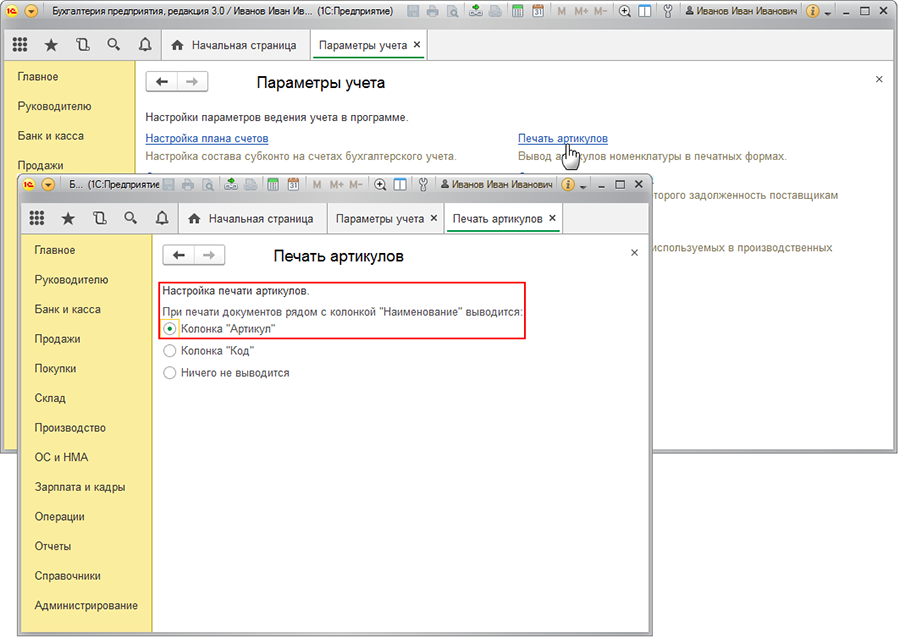Open Продажи section in front window
This screenshot has height=638, width=900.
click(x=57, y=339)
